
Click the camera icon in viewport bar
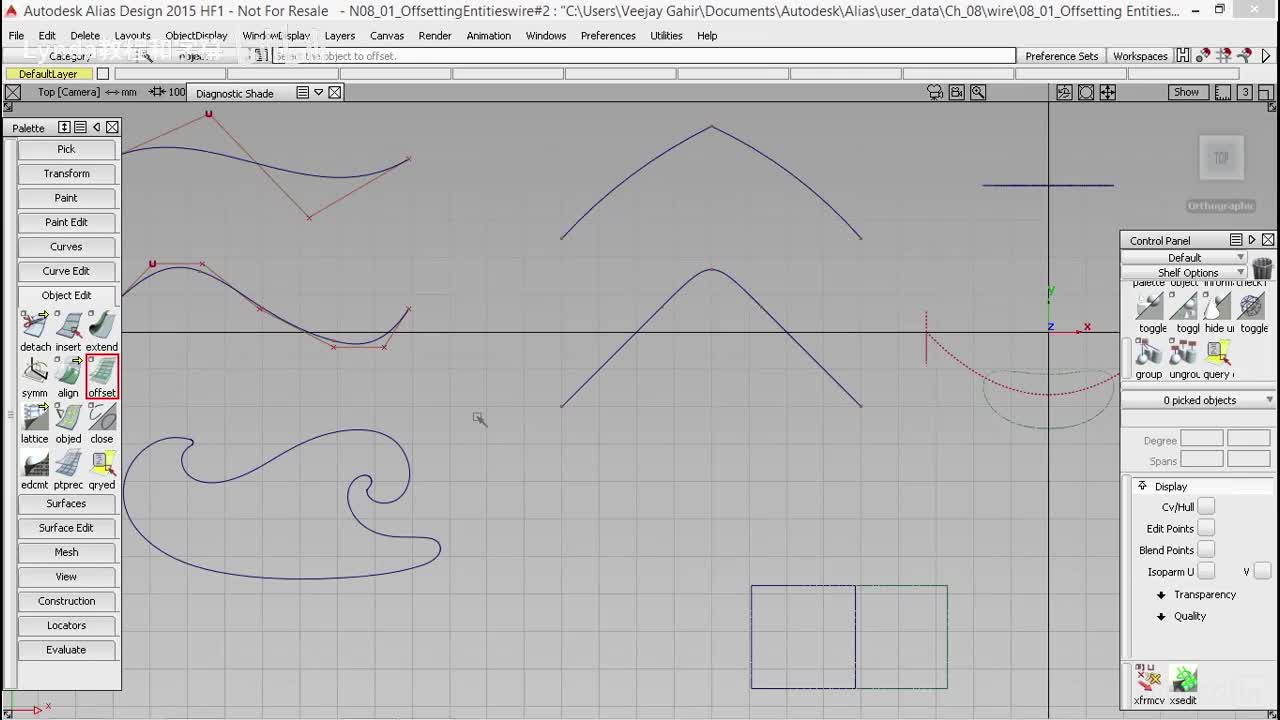[x=935, y=92]
